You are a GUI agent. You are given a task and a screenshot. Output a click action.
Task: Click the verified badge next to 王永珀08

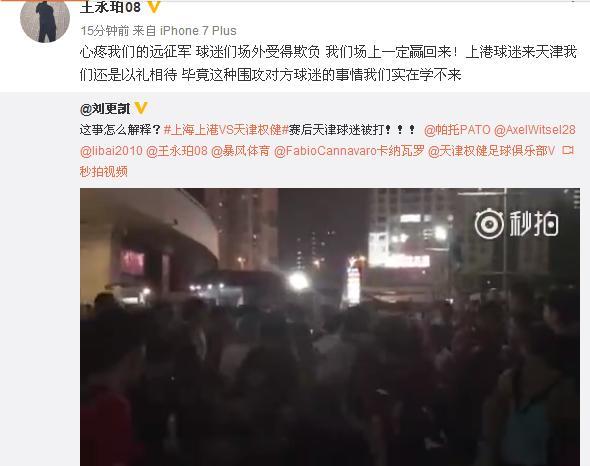154,6
